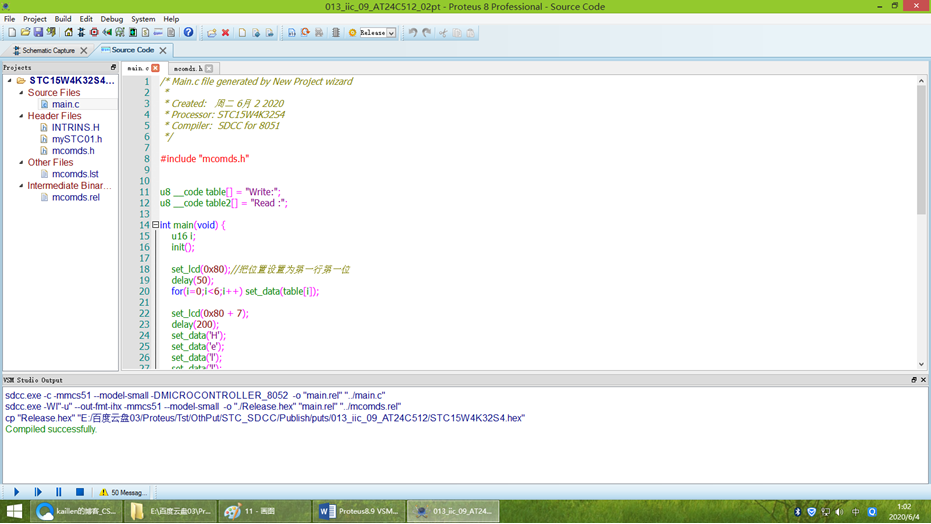Click the Redo arrow icon

(427, 33)
